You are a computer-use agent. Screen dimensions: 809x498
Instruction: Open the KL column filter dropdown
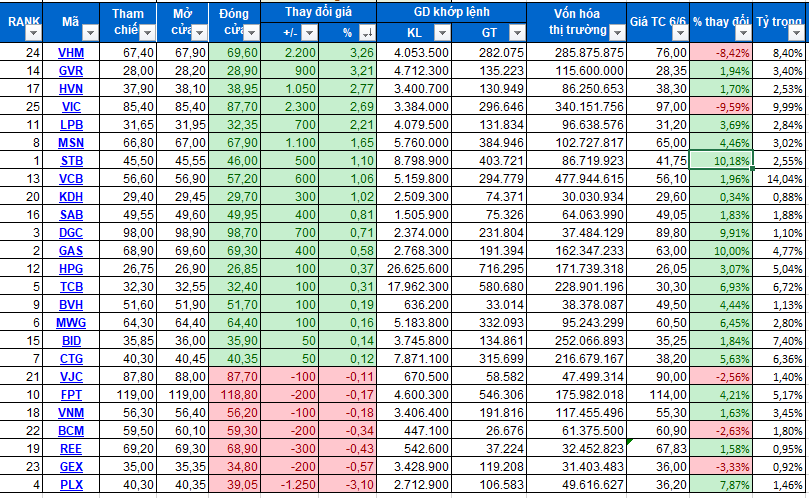click(x=442, y=33)
